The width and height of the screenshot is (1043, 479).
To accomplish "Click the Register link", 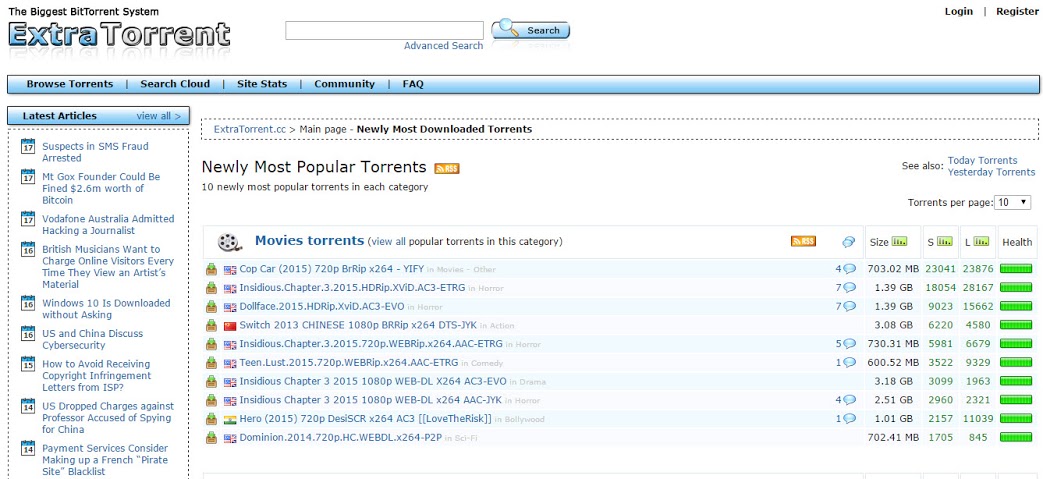I will 1017,11.
